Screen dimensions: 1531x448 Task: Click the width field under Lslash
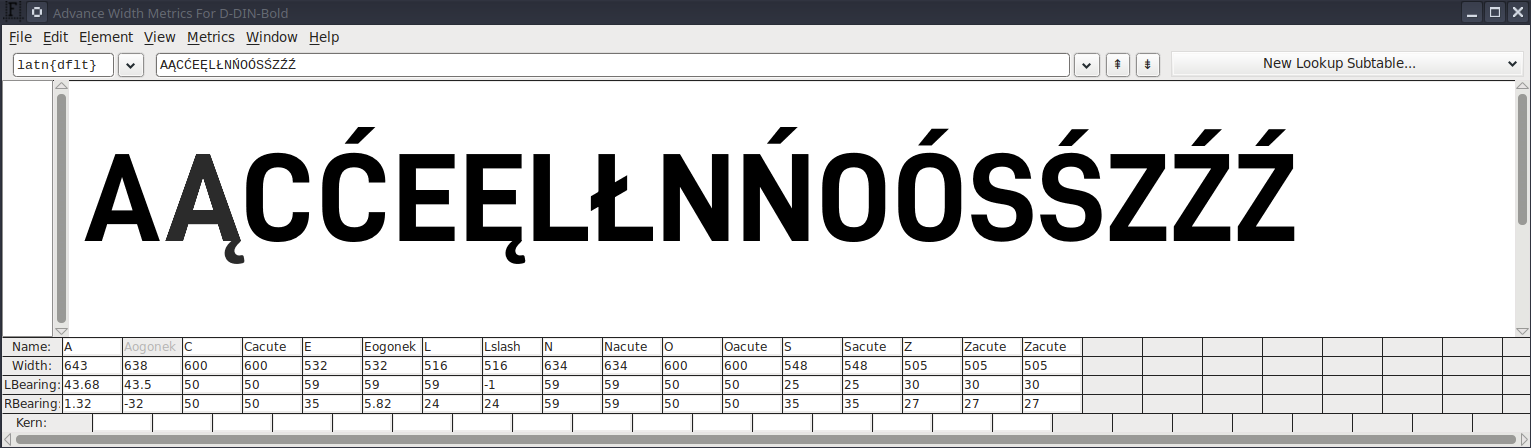pyautogui.click(x=512, y=366)
